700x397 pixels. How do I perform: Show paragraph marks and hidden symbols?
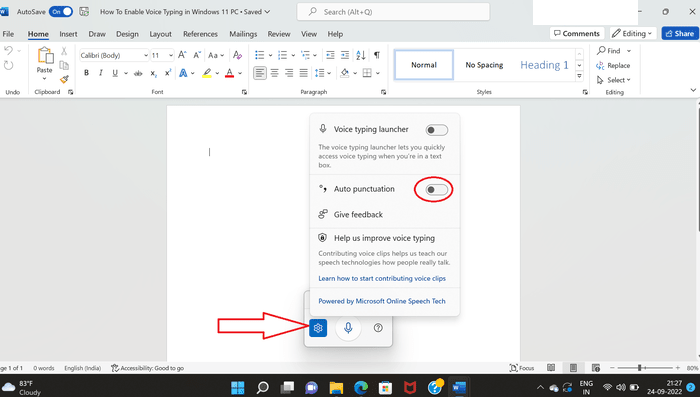(x=377, y=55)
